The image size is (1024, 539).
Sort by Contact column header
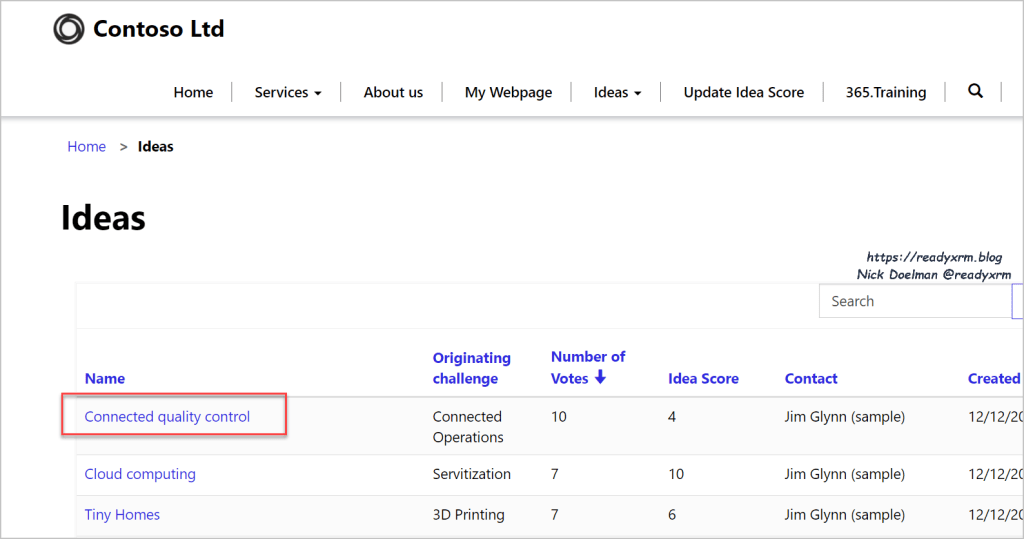[x=811, y=378]
